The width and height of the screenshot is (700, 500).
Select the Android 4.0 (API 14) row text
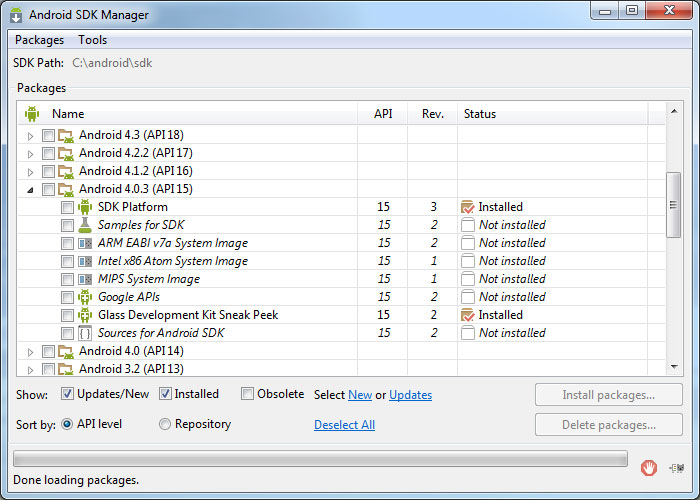click(x=131, y=351)
